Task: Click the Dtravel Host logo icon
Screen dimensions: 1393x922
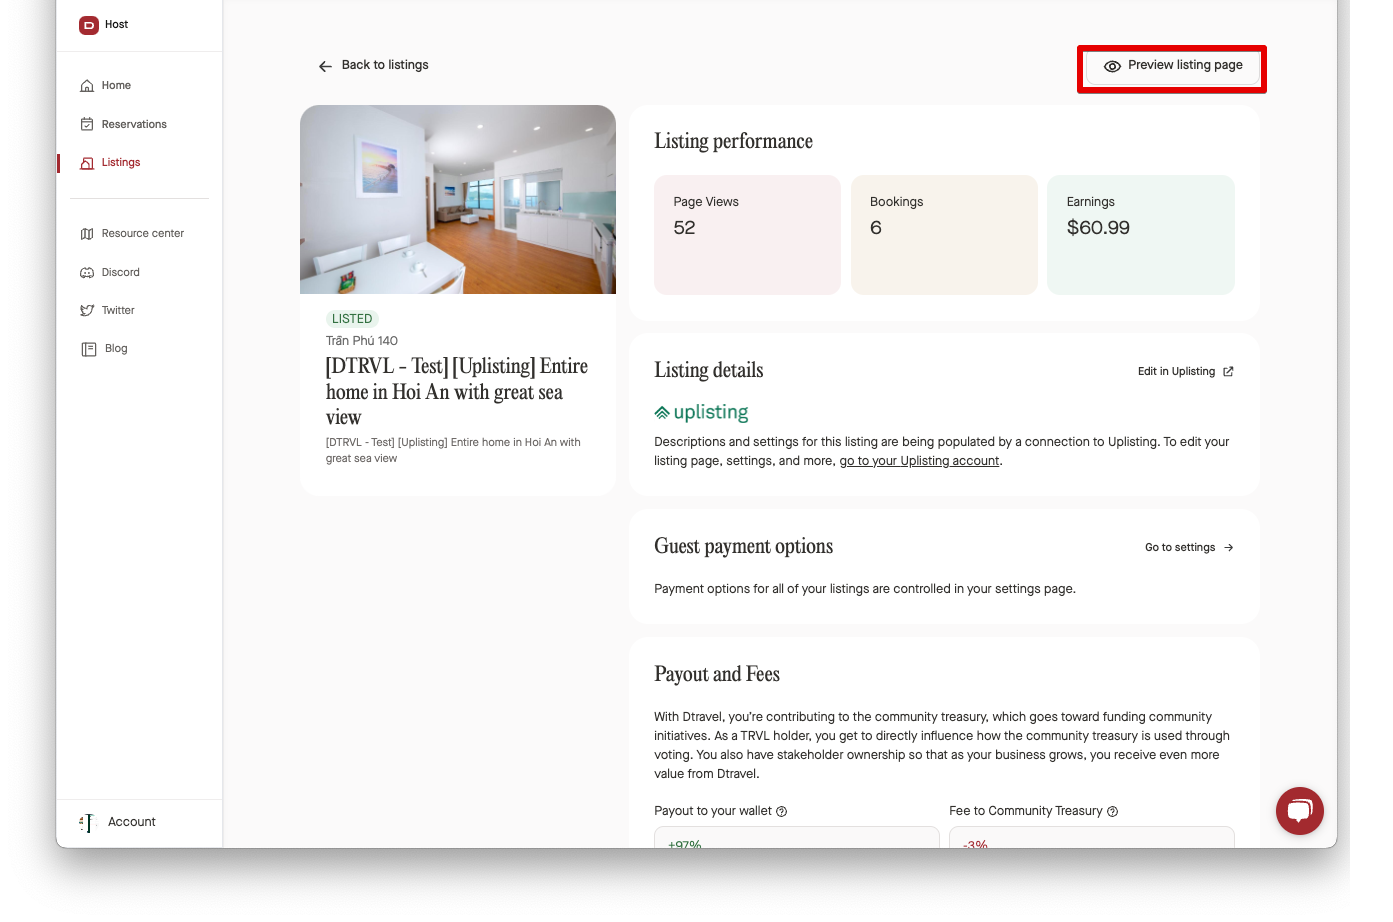Action: click(x=89, y=25)
